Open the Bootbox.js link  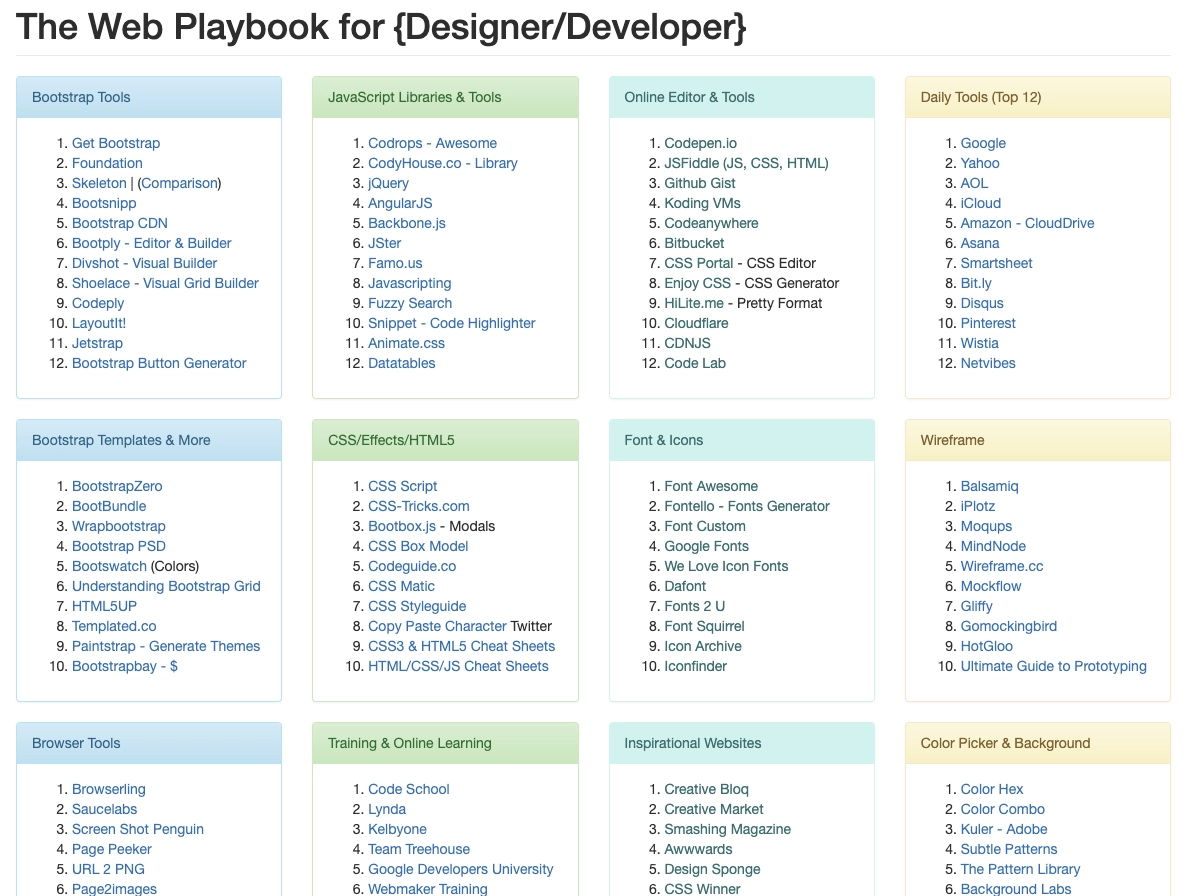tap(401, 526)
